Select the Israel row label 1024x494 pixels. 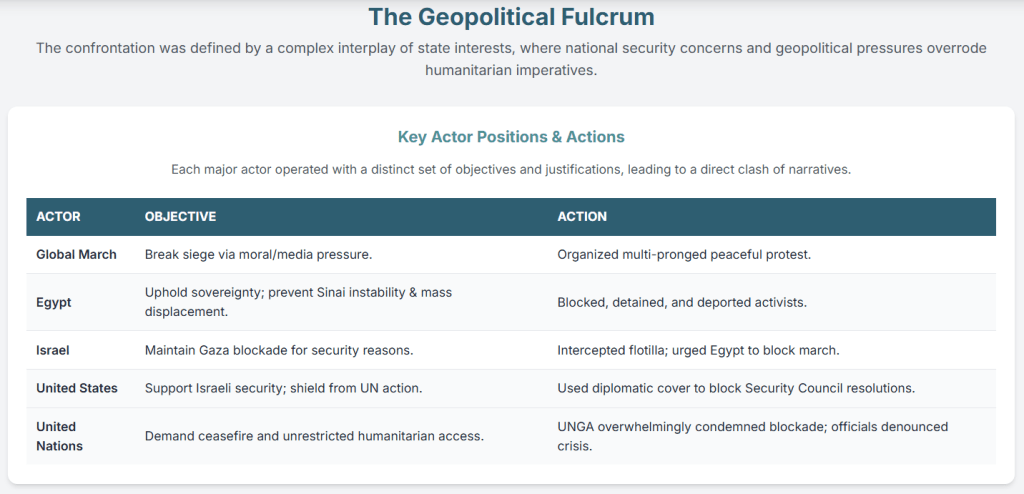(53, 350)
